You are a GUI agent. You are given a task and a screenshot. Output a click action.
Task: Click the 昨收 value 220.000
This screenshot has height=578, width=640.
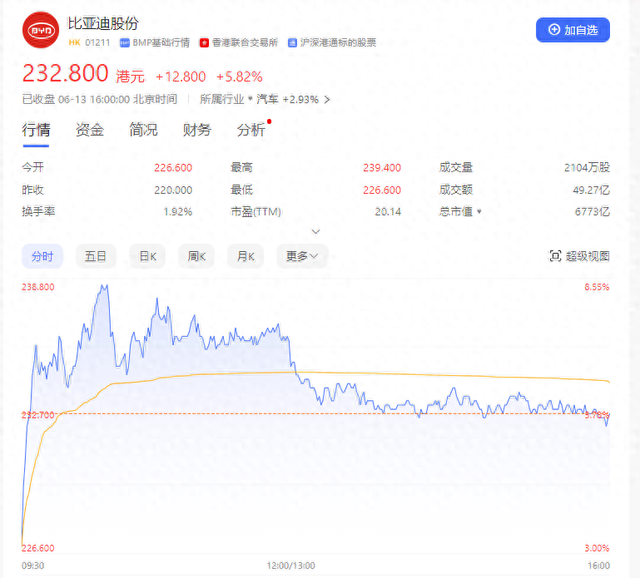[173, 190]
